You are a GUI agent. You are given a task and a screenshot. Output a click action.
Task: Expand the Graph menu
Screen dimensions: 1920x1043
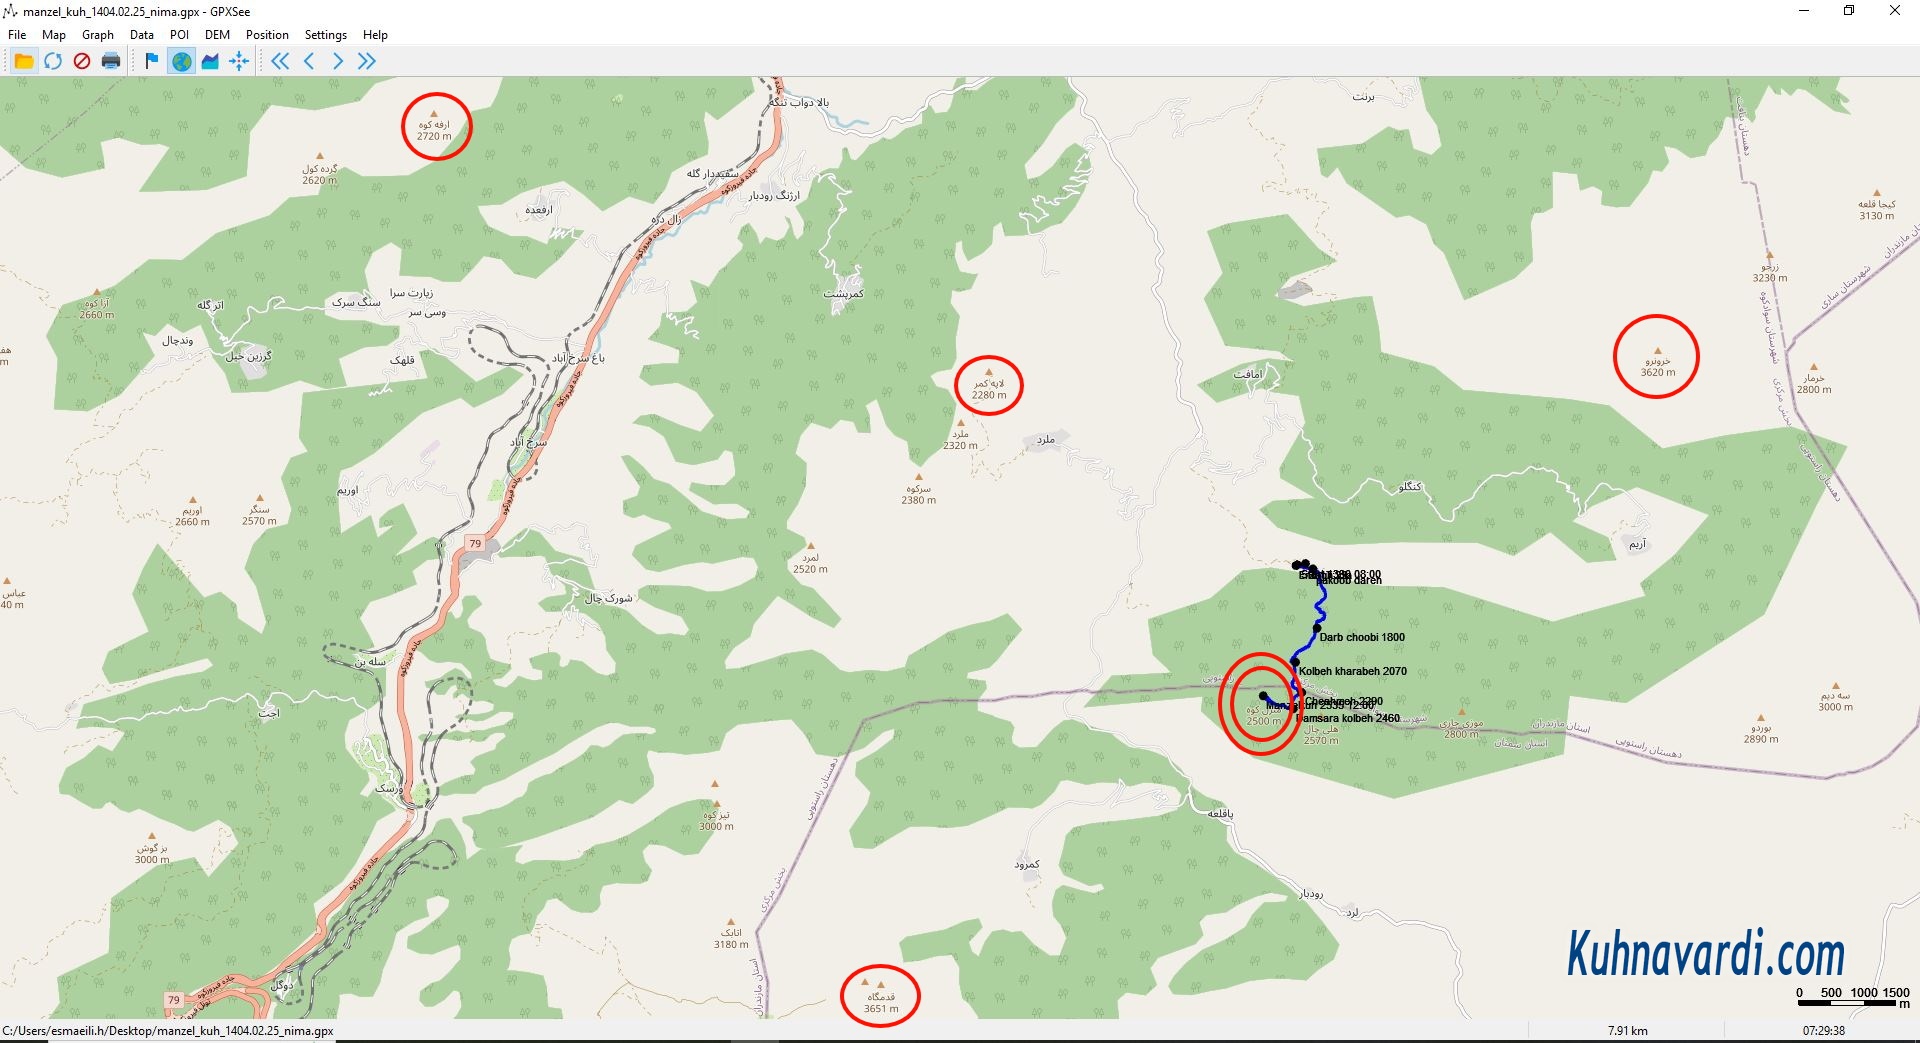pyautogui.click(x=98, y=34)
